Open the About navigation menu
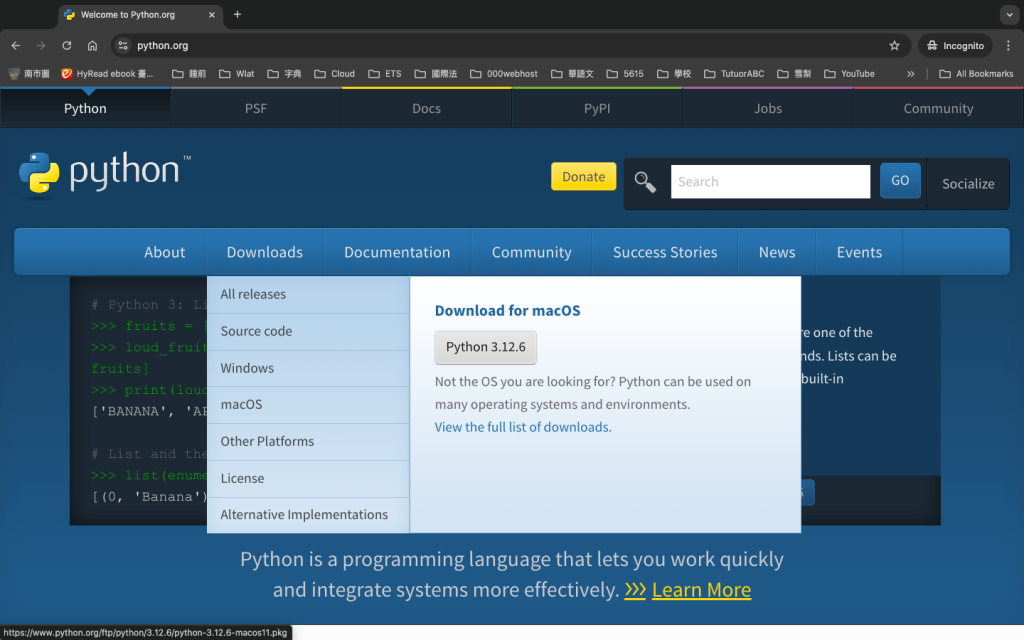The image size is (1024, 640). 165,252
